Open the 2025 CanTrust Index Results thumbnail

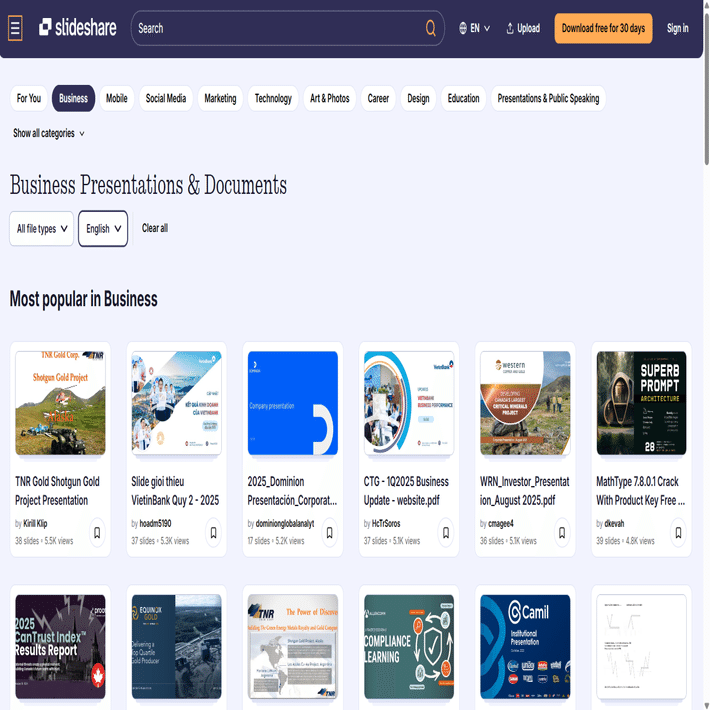pyautogui.click(x=60, y=647)
